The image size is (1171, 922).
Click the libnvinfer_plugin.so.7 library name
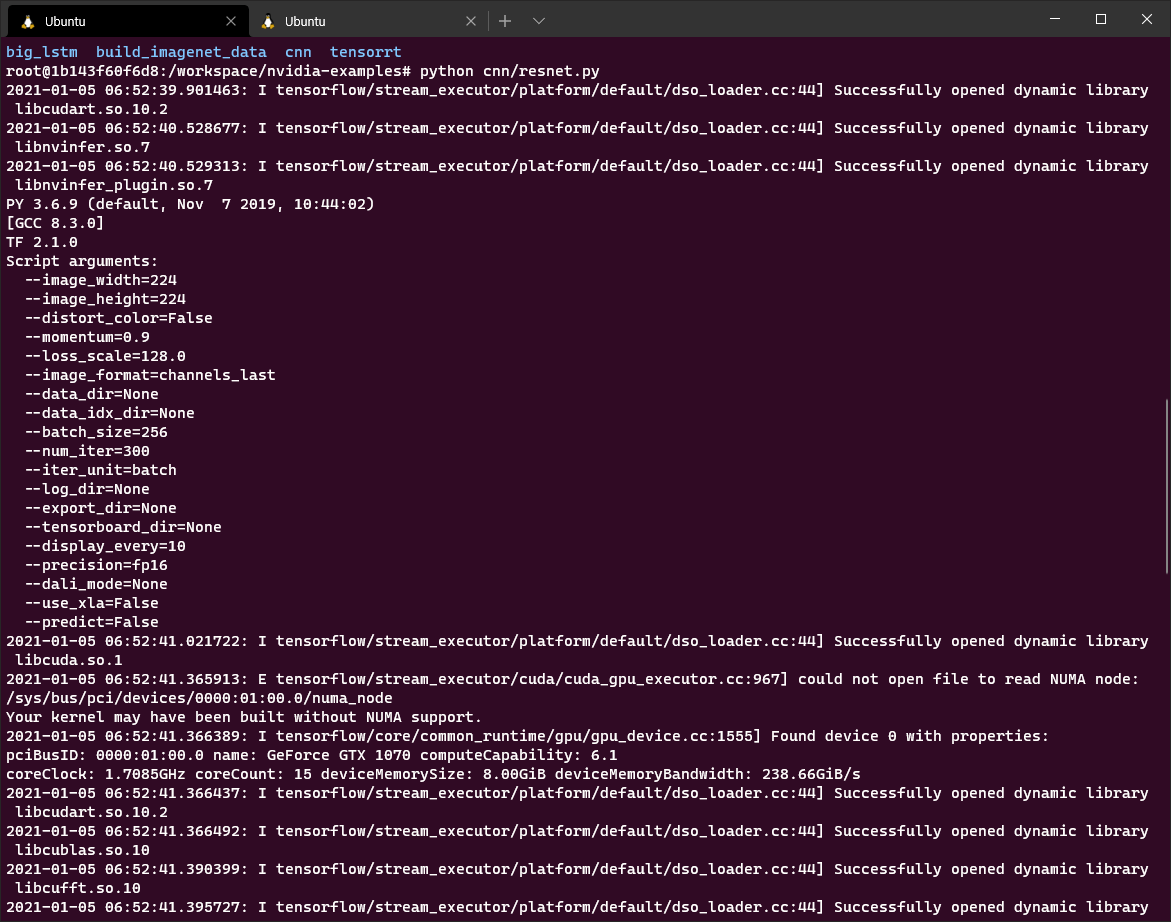pyautogui.click(x=114, y=185)
